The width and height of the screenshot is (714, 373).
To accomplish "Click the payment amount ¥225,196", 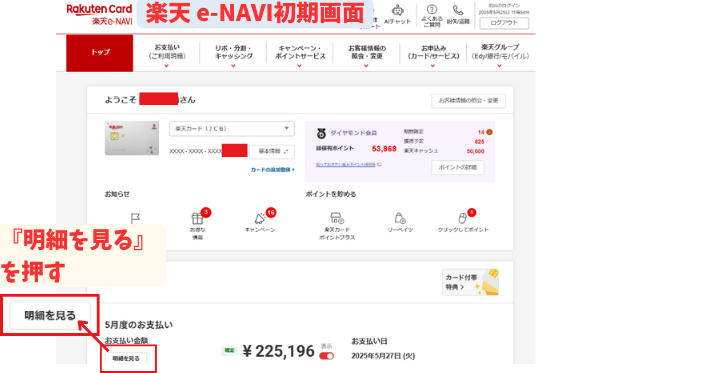I will pos(278,351).
